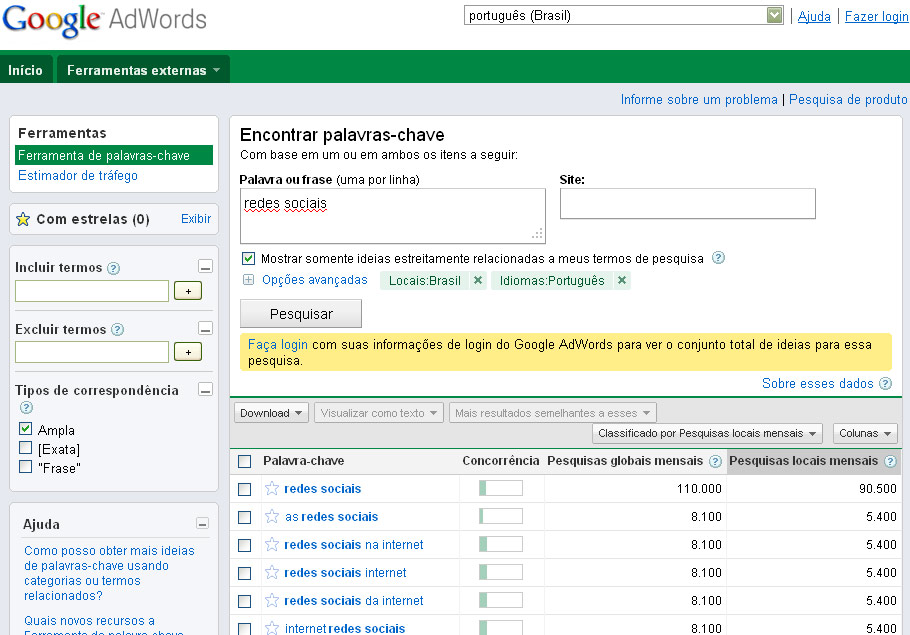The height and width of the screenshot is (635, 910).
Task: Click help icon next to 'Sobre esses dados'
Action: point(884,384)
